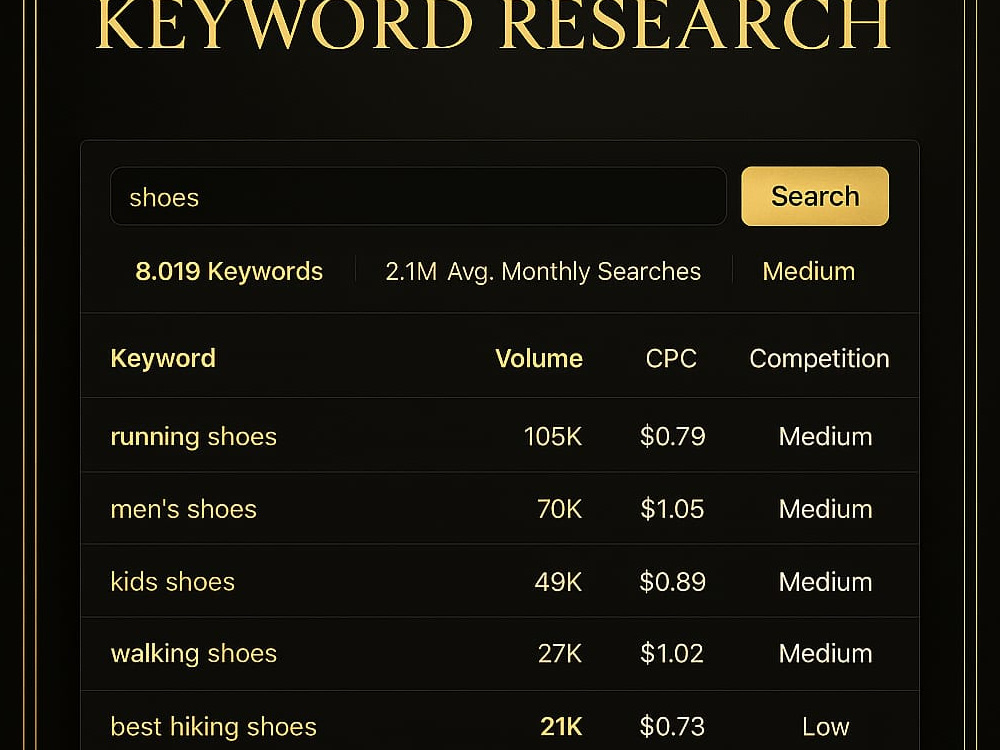Click Medium competition for running shoes
1000x750 pixels.
click(x=826, y=437)
